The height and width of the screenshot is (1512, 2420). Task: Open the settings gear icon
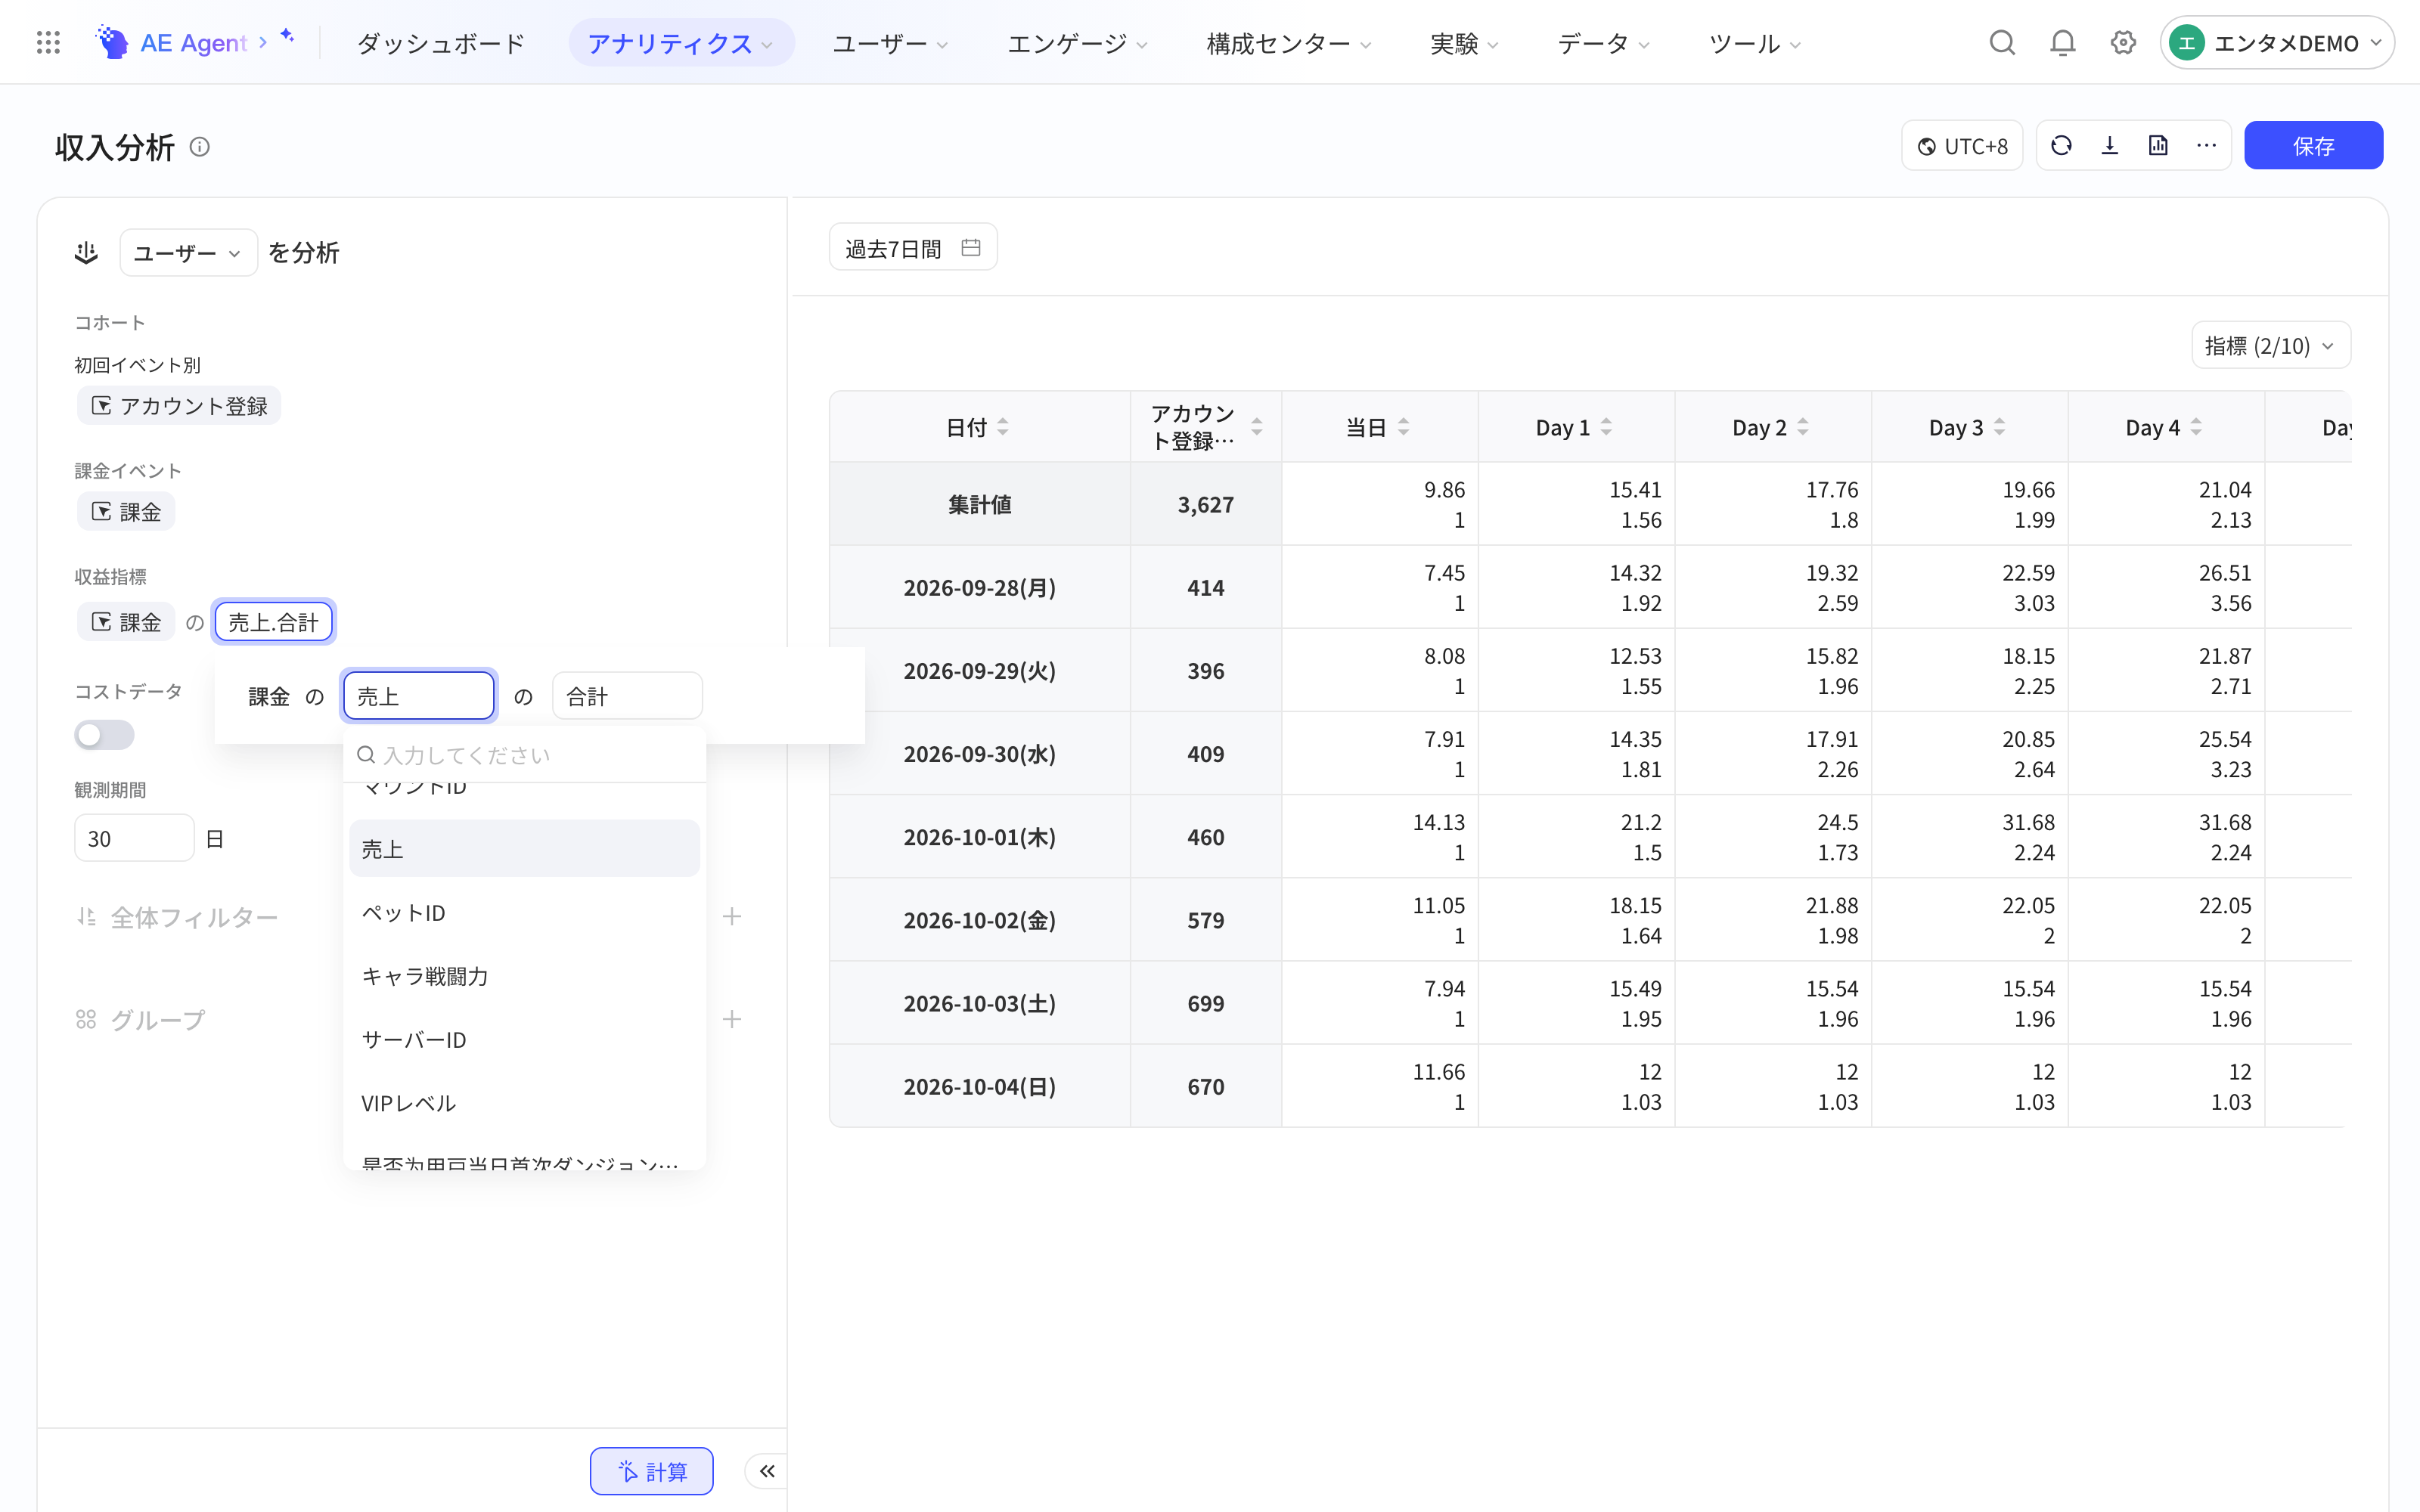click(2123, 43)
